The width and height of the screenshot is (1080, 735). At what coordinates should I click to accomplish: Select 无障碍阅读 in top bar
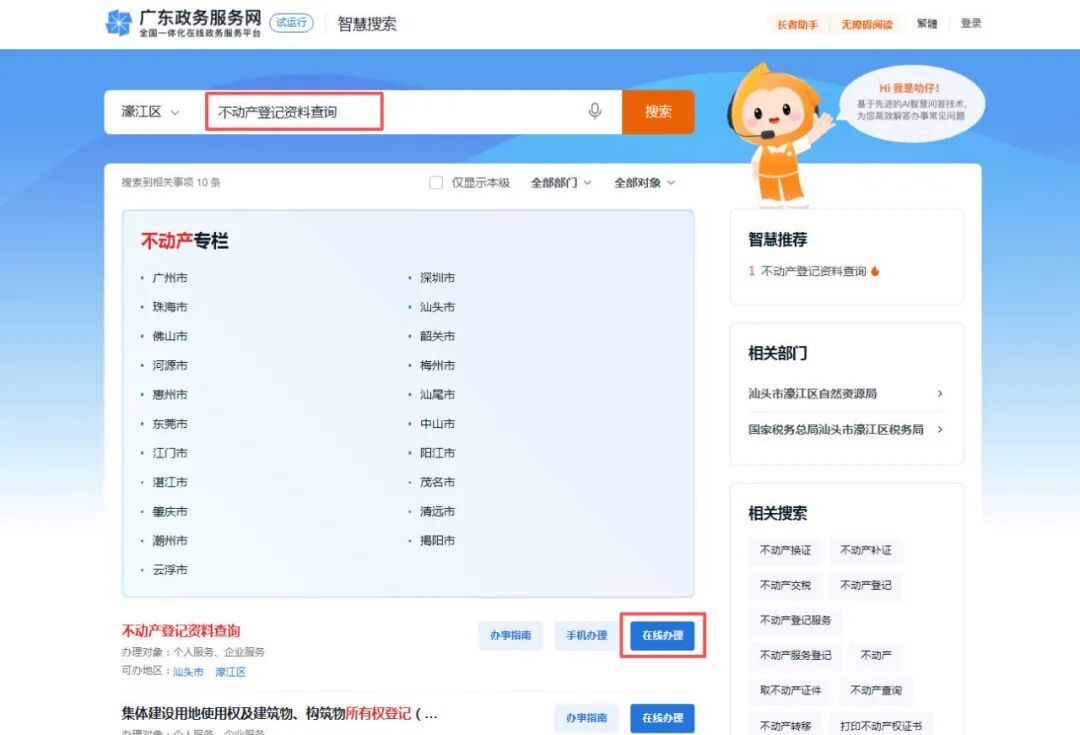pyautogui.click(x=866, y=24)
